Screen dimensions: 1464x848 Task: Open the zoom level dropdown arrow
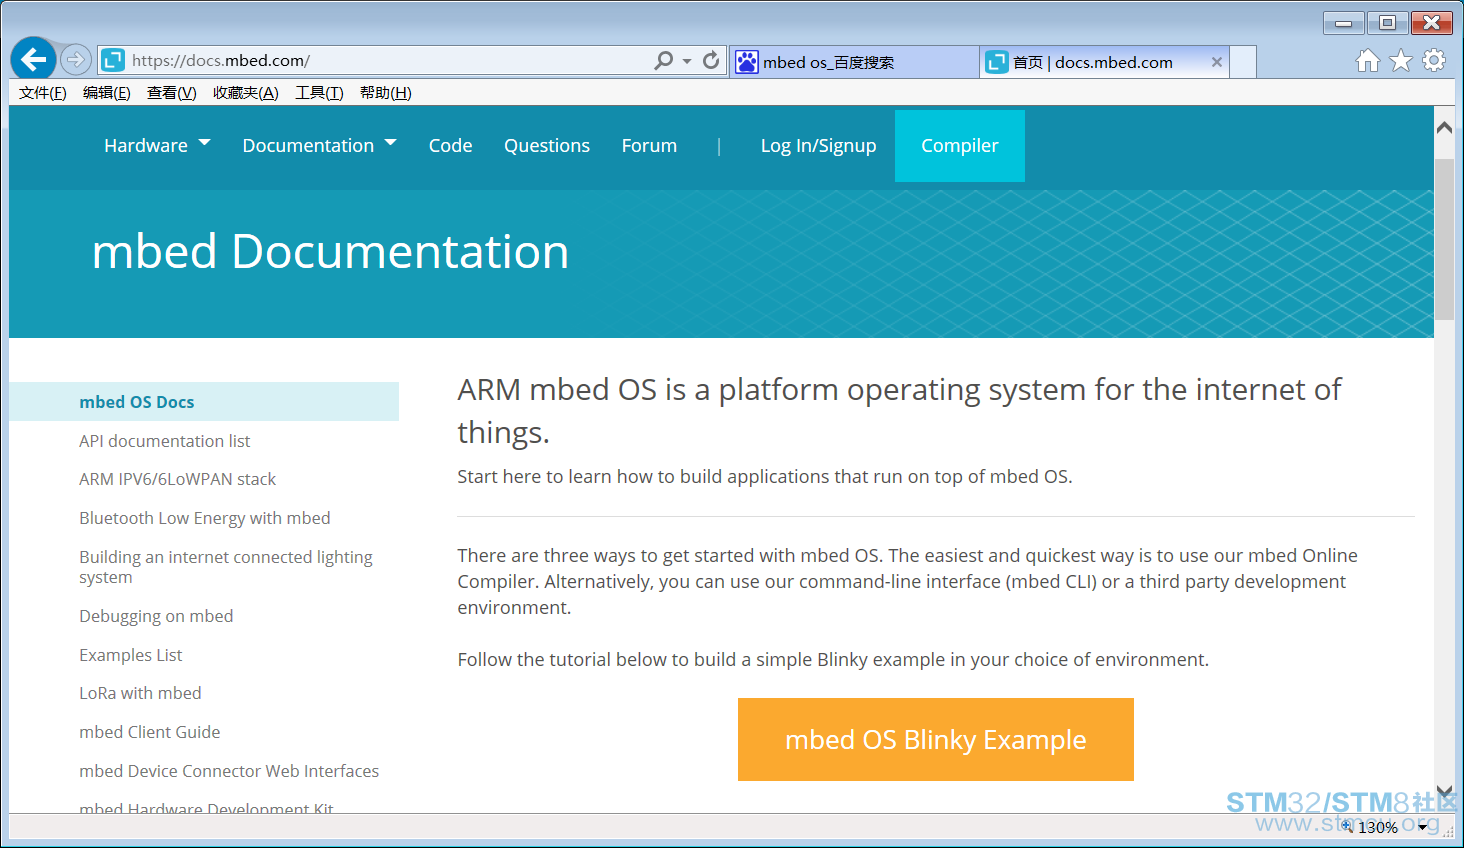pyautogui.click(x=1423, y=827)
